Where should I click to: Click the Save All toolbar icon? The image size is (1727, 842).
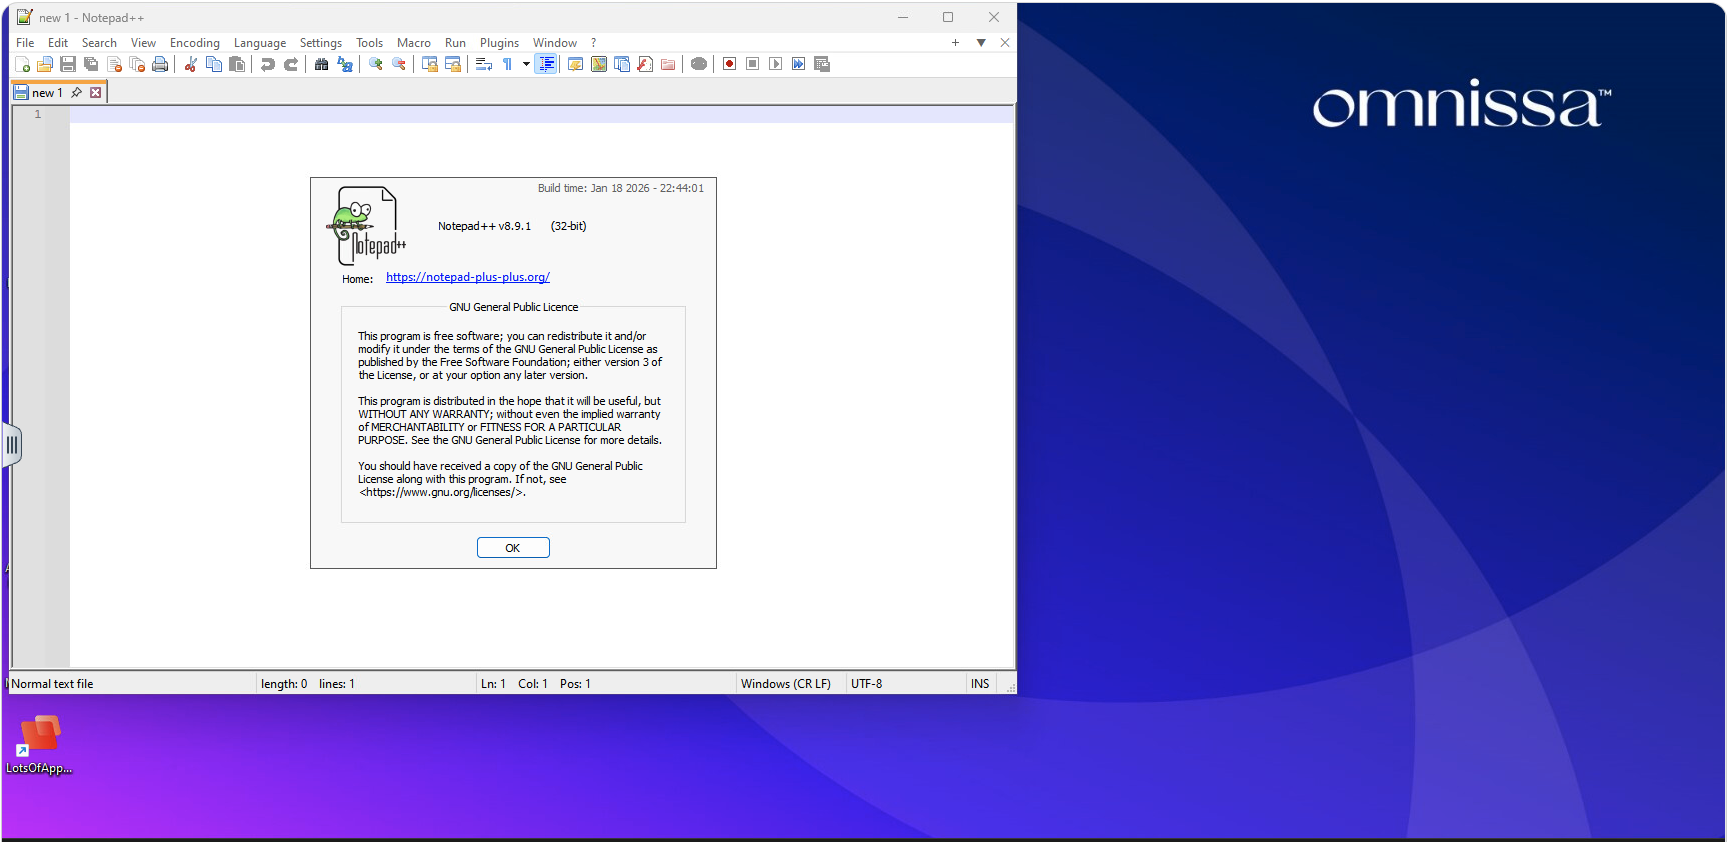tap(91, 64)
